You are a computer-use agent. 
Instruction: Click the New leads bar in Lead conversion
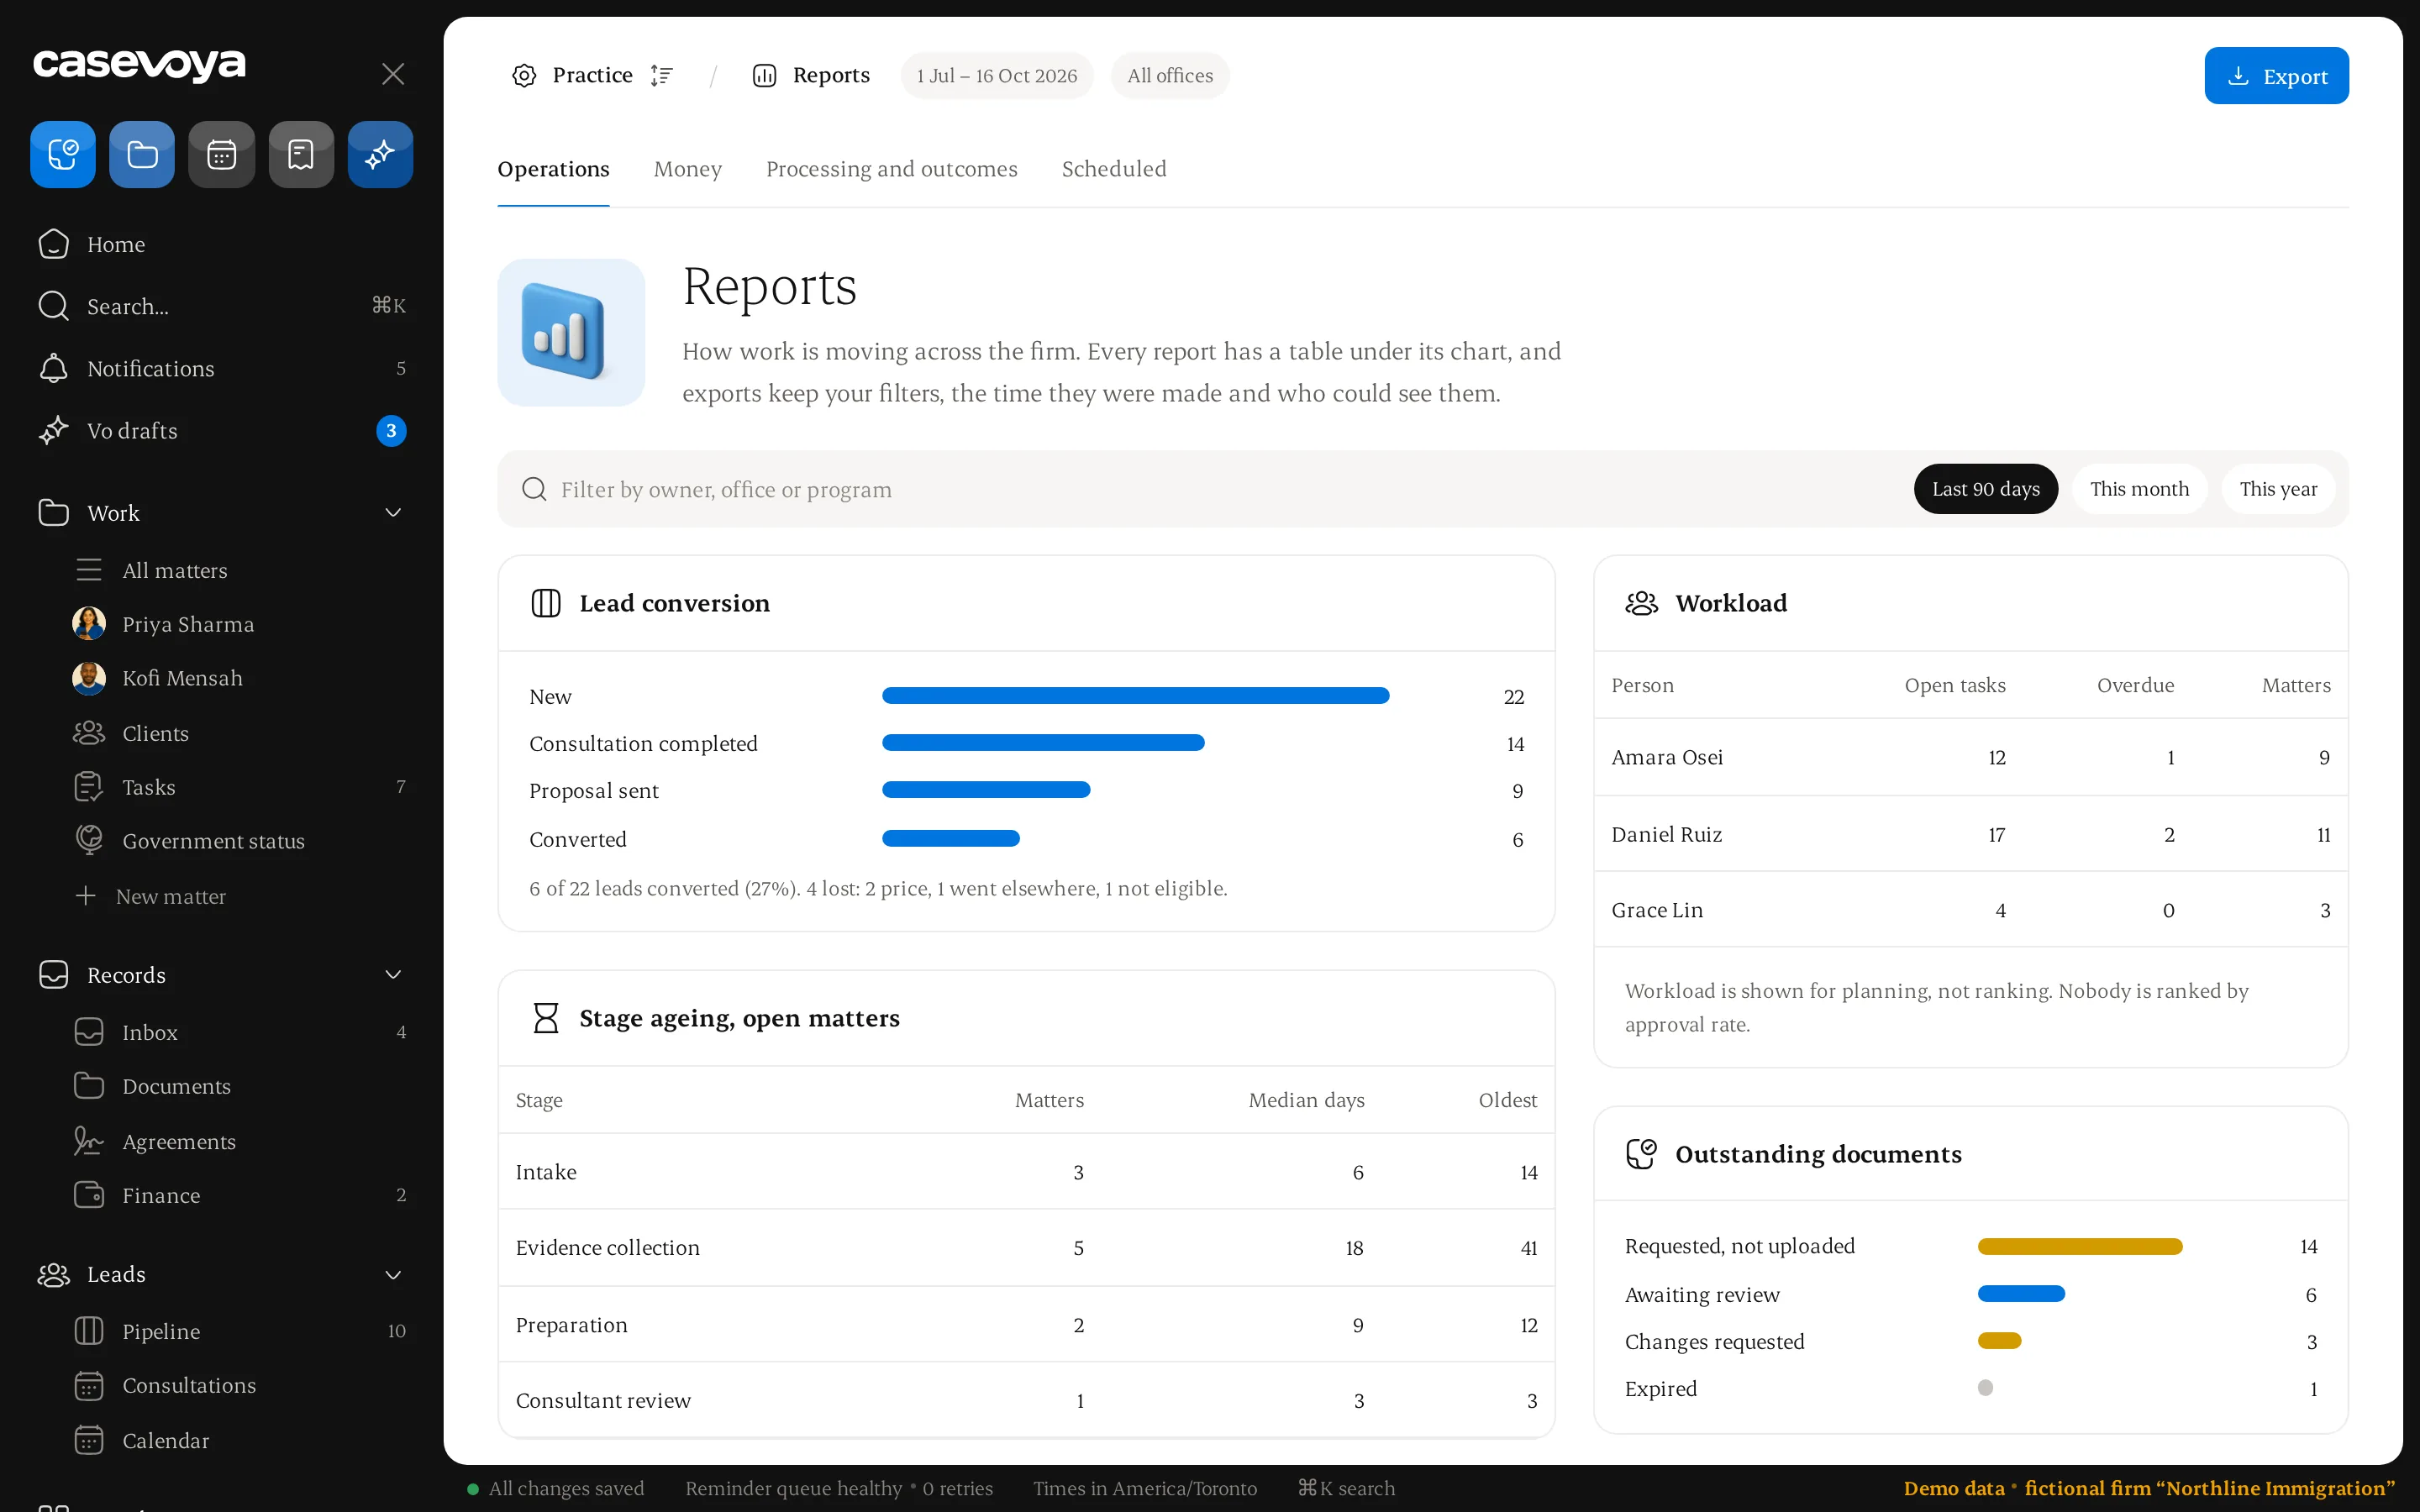(x=1135, y=696)
